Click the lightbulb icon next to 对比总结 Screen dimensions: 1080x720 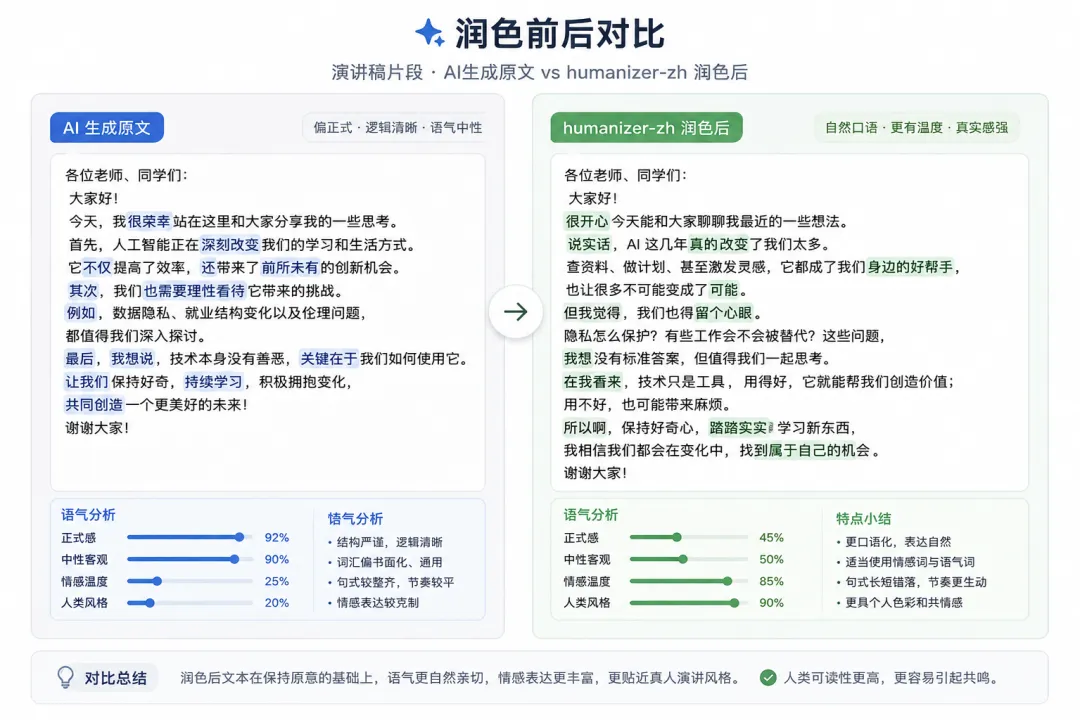[x=65, y=677]
